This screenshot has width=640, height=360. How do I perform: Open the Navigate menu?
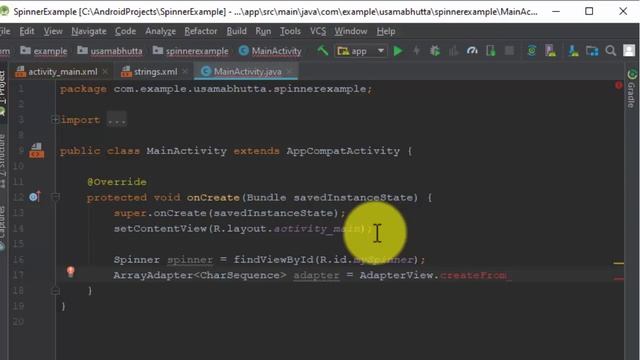[89, 31]
